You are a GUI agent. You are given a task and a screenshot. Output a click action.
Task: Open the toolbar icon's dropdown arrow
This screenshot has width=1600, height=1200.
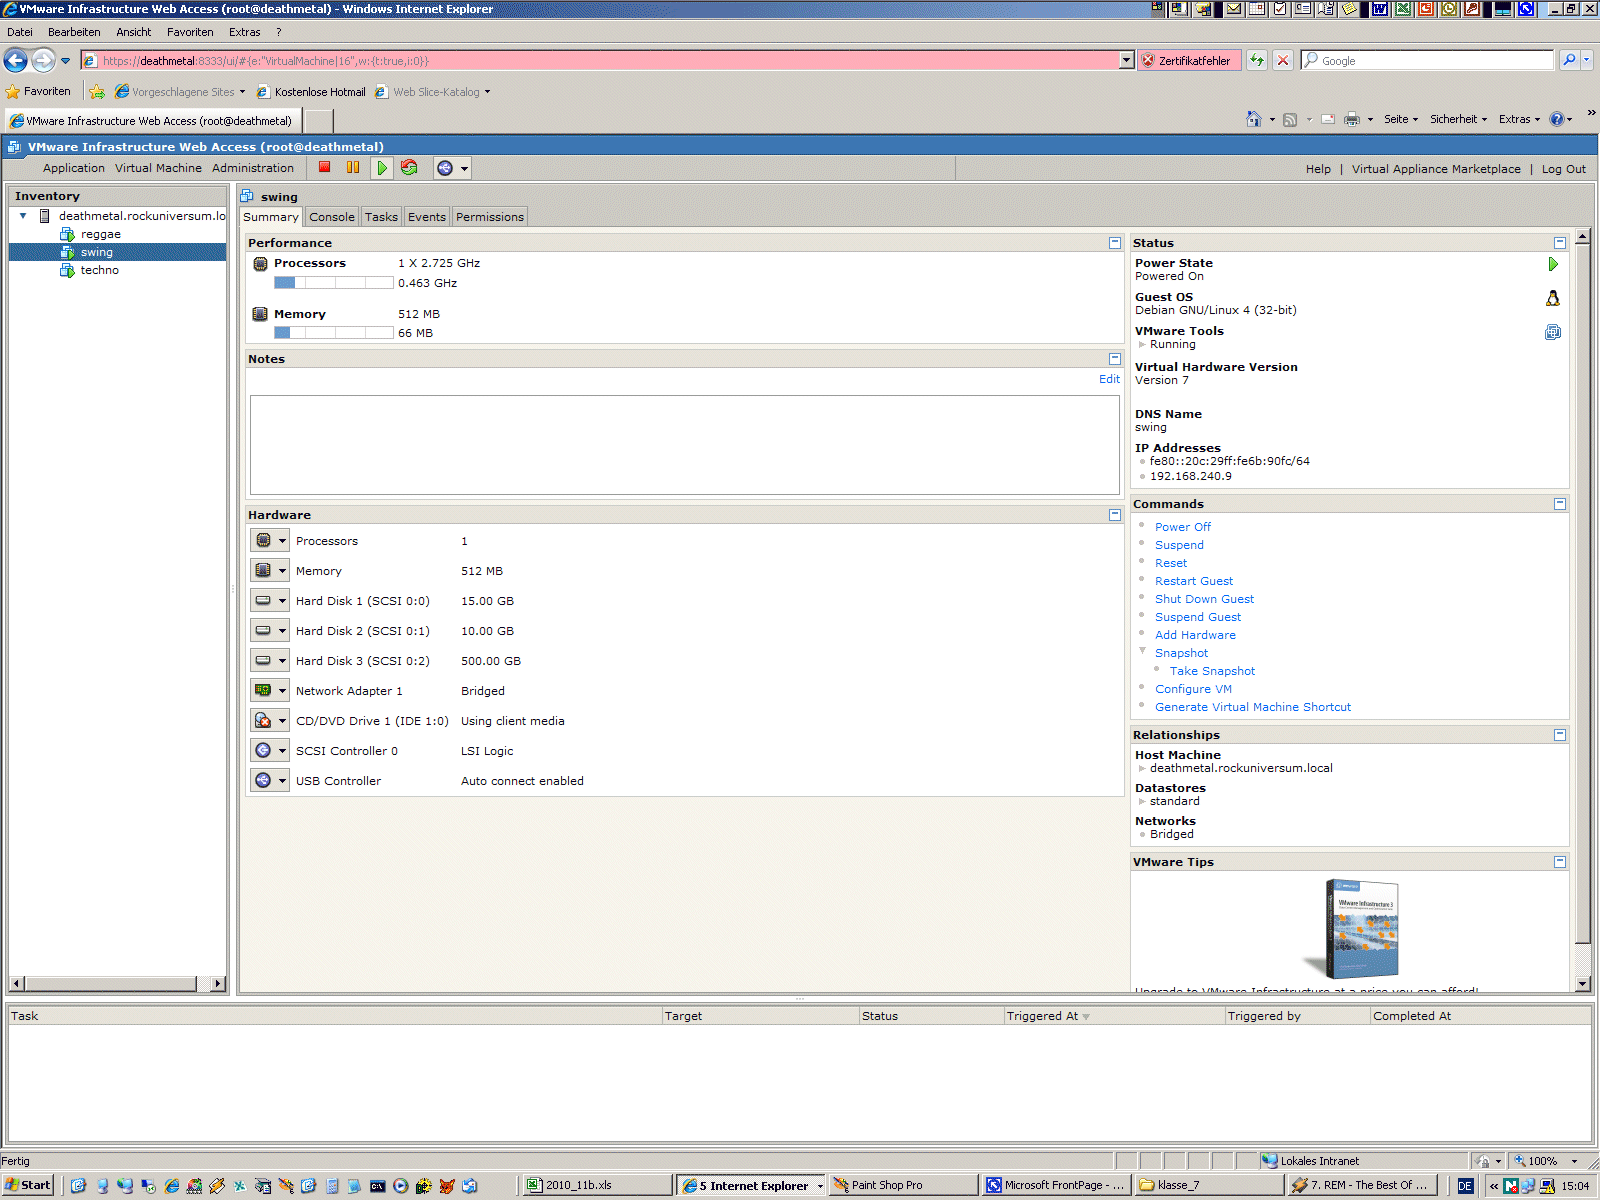pos(464,168)
